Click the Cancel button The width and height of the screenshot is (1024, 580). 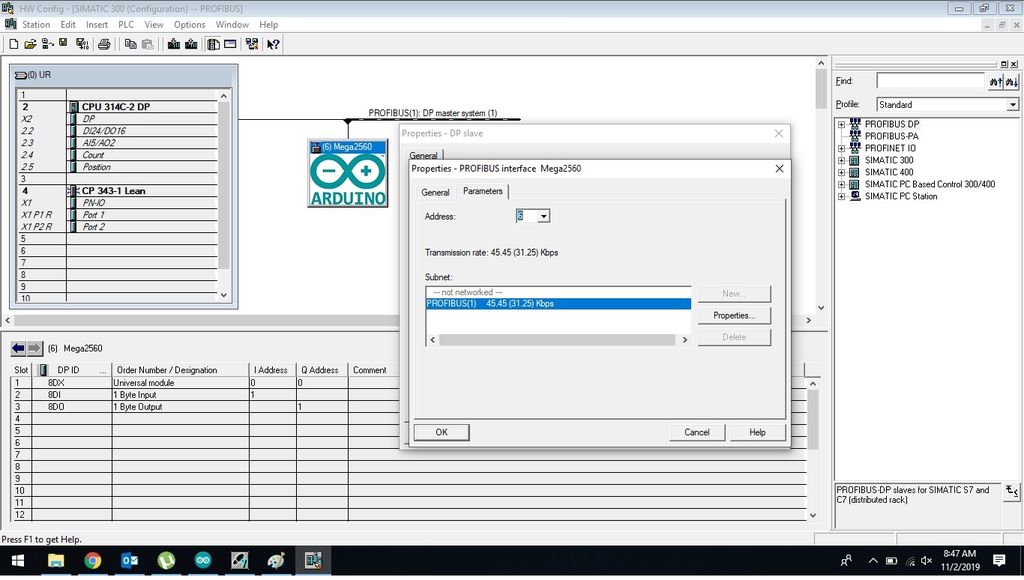pos(697,432)
